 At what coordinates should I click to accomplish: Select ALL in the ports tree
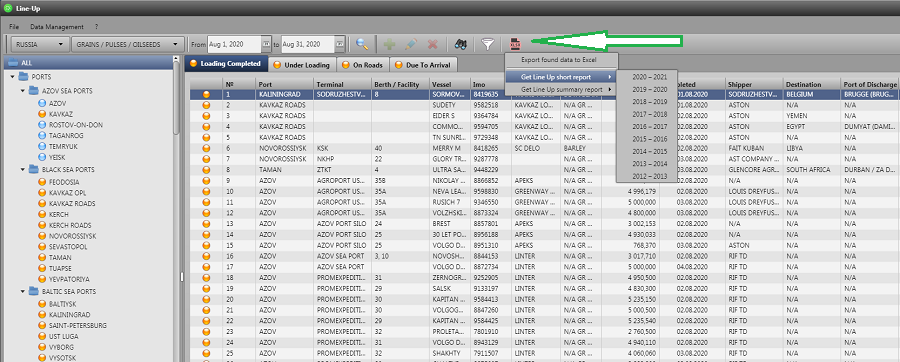click(x=26, y=63)
